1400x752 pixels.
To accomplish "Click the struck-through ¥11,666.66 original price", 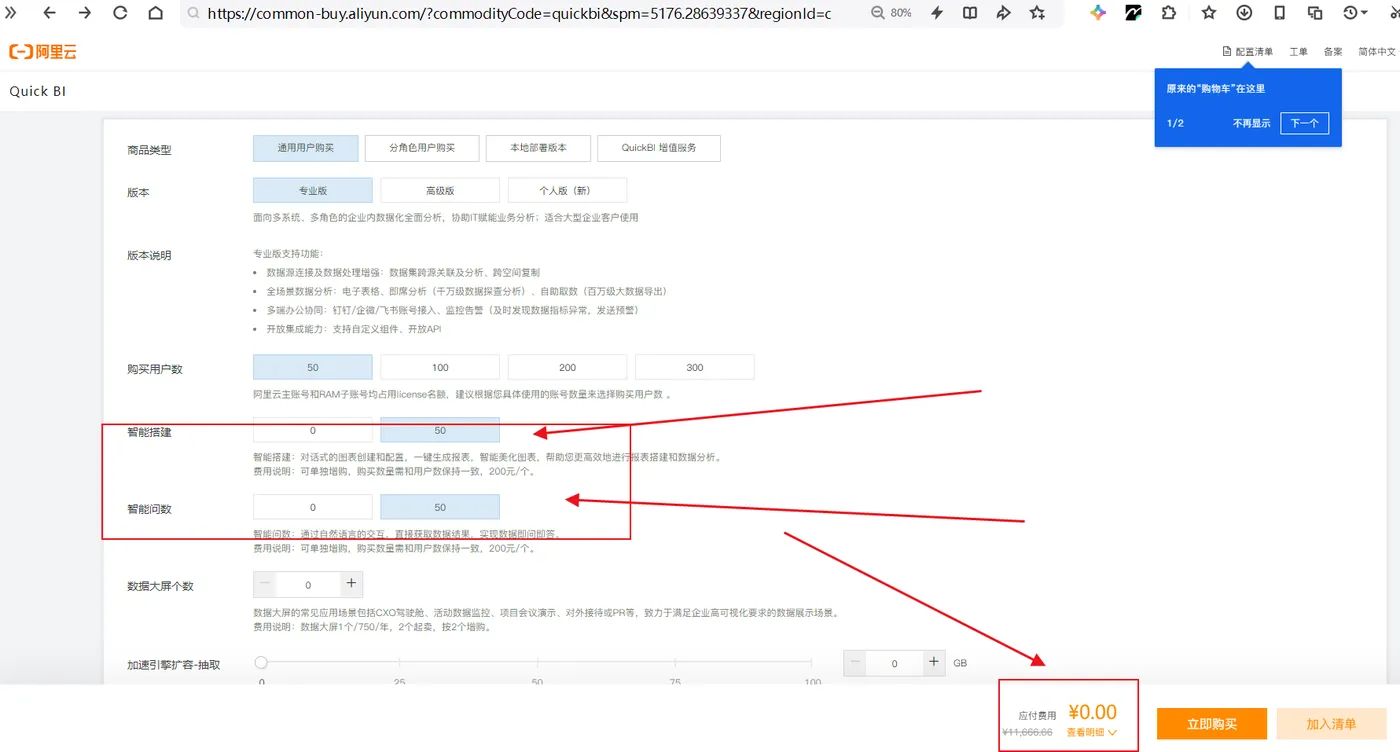I will click(x=1027, y=732).
